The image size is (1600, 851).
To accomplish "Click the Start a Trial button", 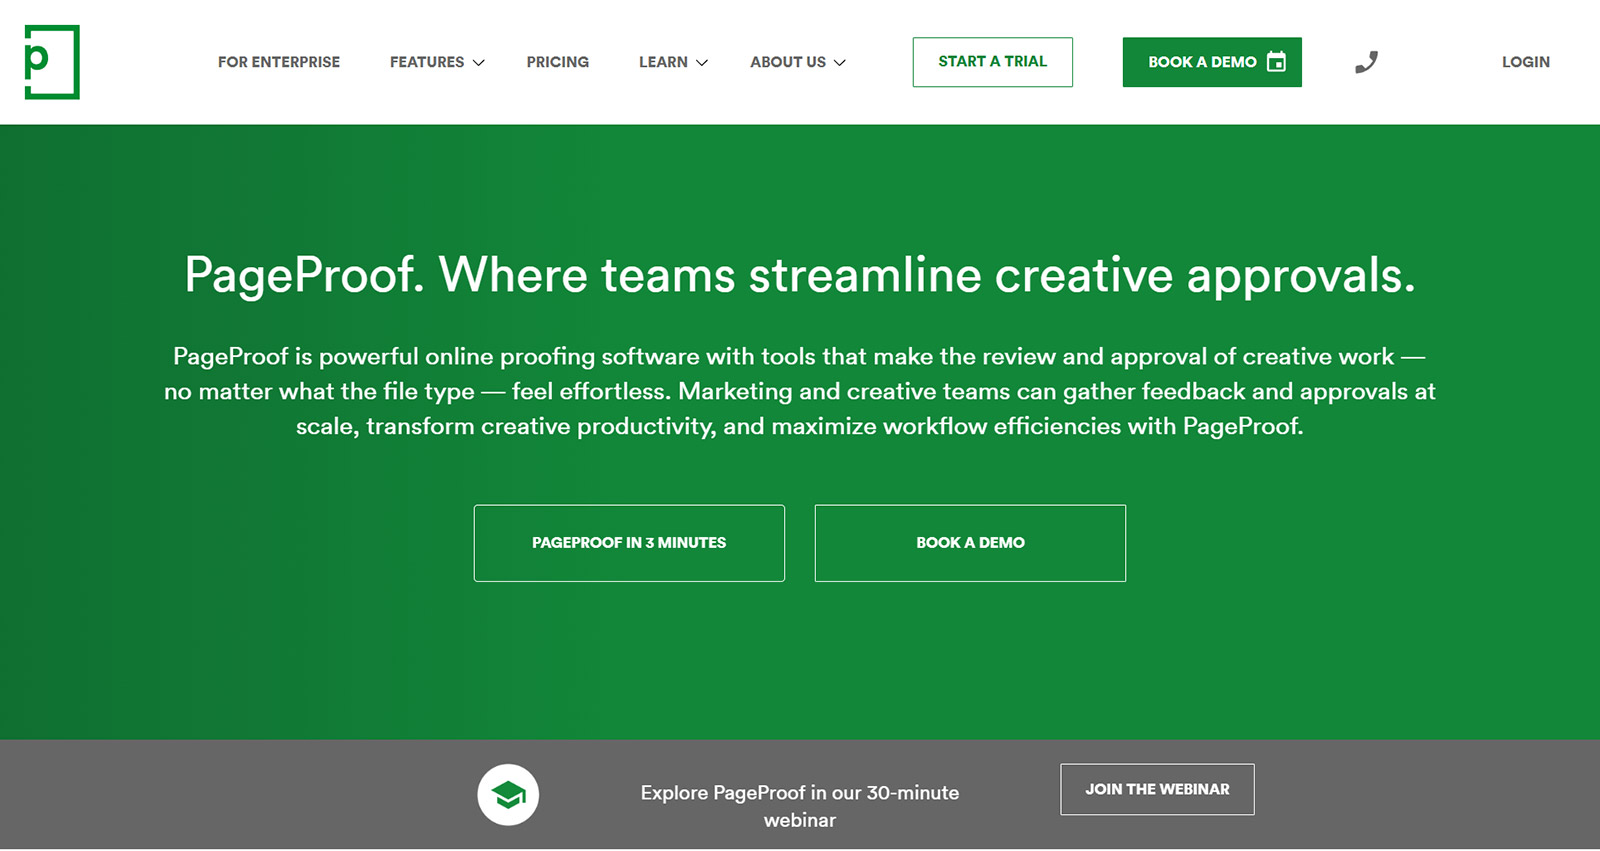I will (x=993, y=62).
